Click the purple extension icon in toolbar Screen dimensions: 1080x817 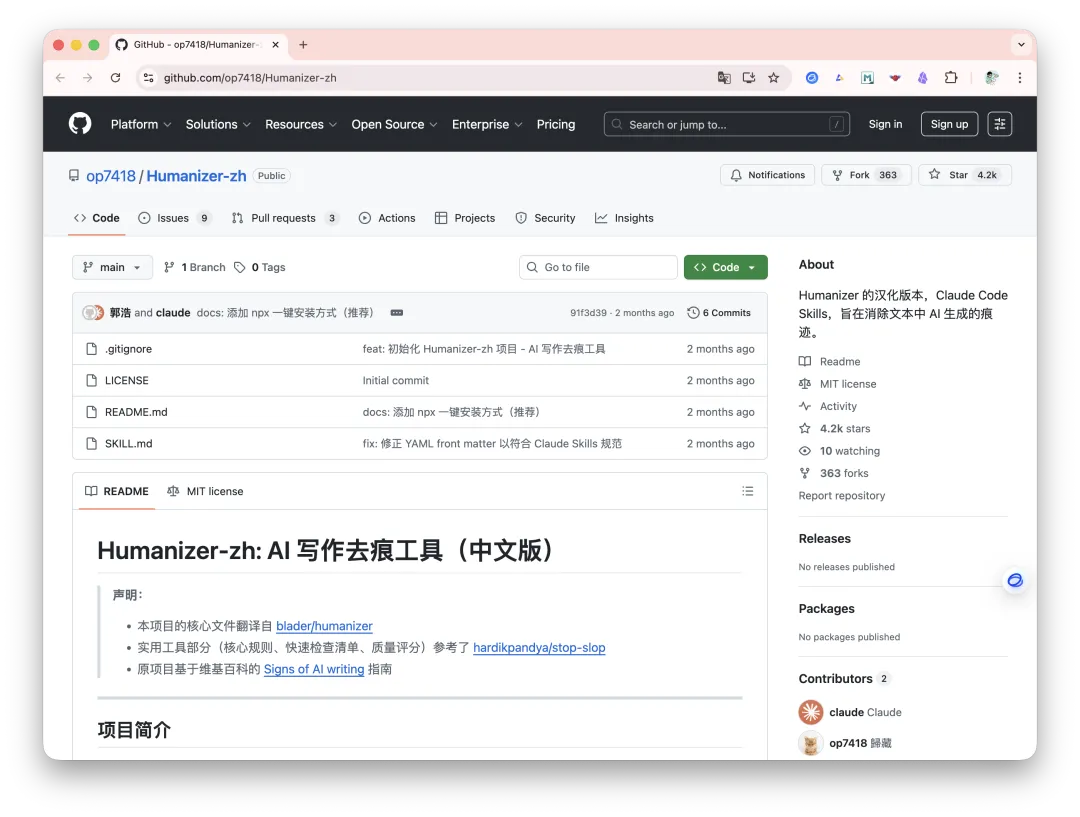(x=922, y=78)
